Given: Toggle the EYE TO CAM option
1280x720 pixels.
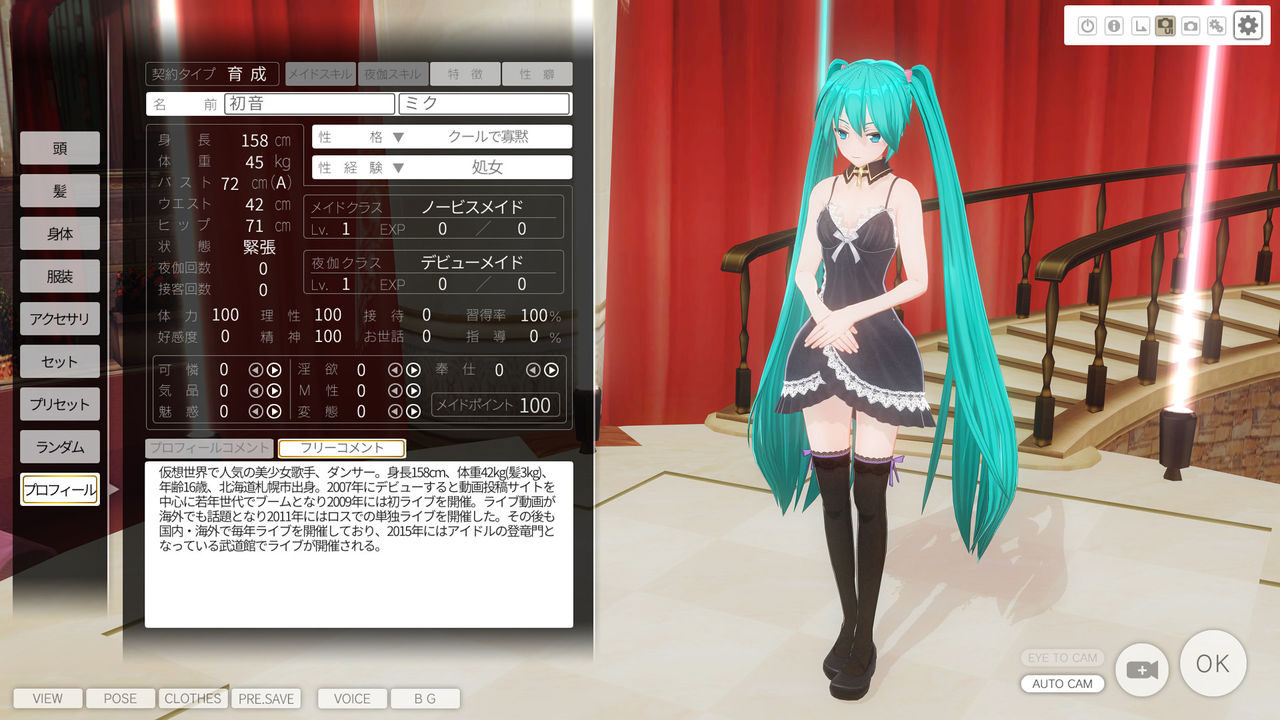Looking at the screenshot, I should click(x=1063, y=658).
